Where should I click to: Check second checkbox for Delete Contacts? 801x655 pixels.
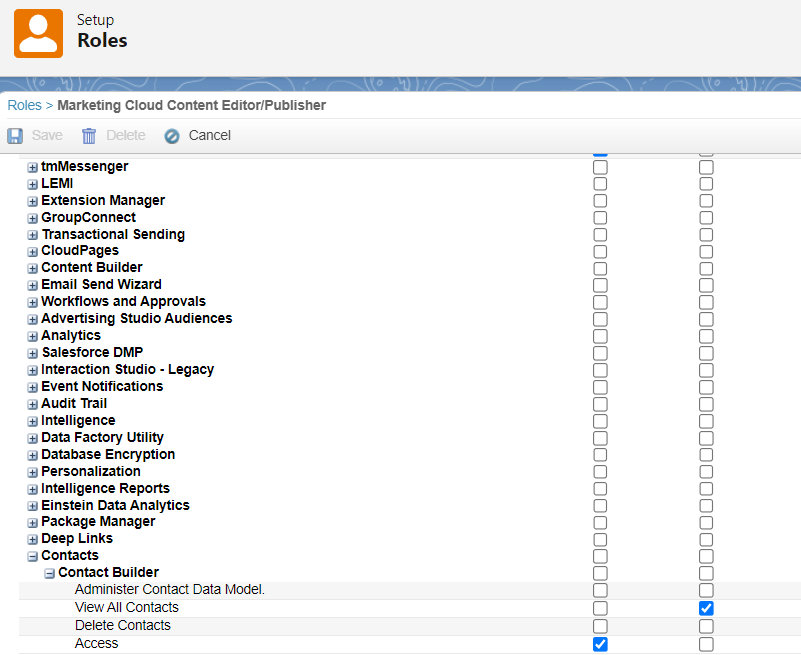tap(706, 626)
